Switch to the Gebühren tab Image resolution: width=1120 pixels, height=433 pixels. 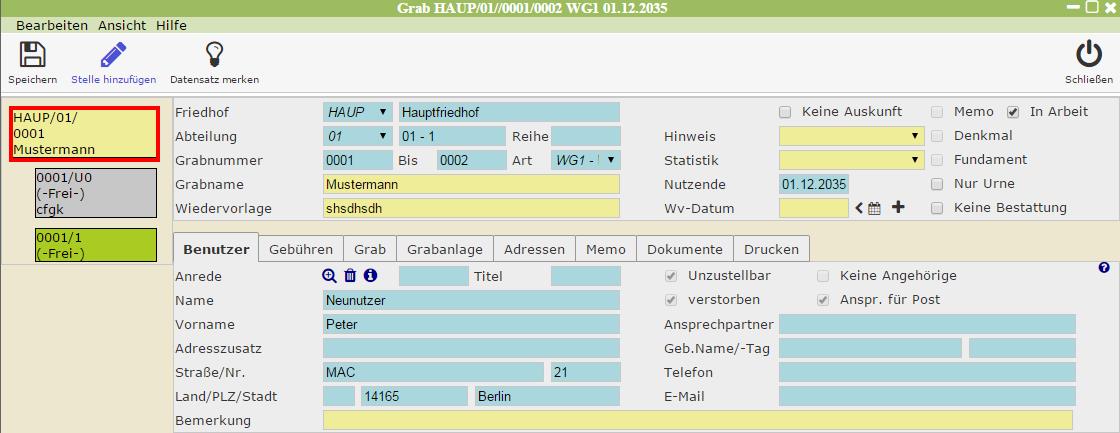[301, 249]
